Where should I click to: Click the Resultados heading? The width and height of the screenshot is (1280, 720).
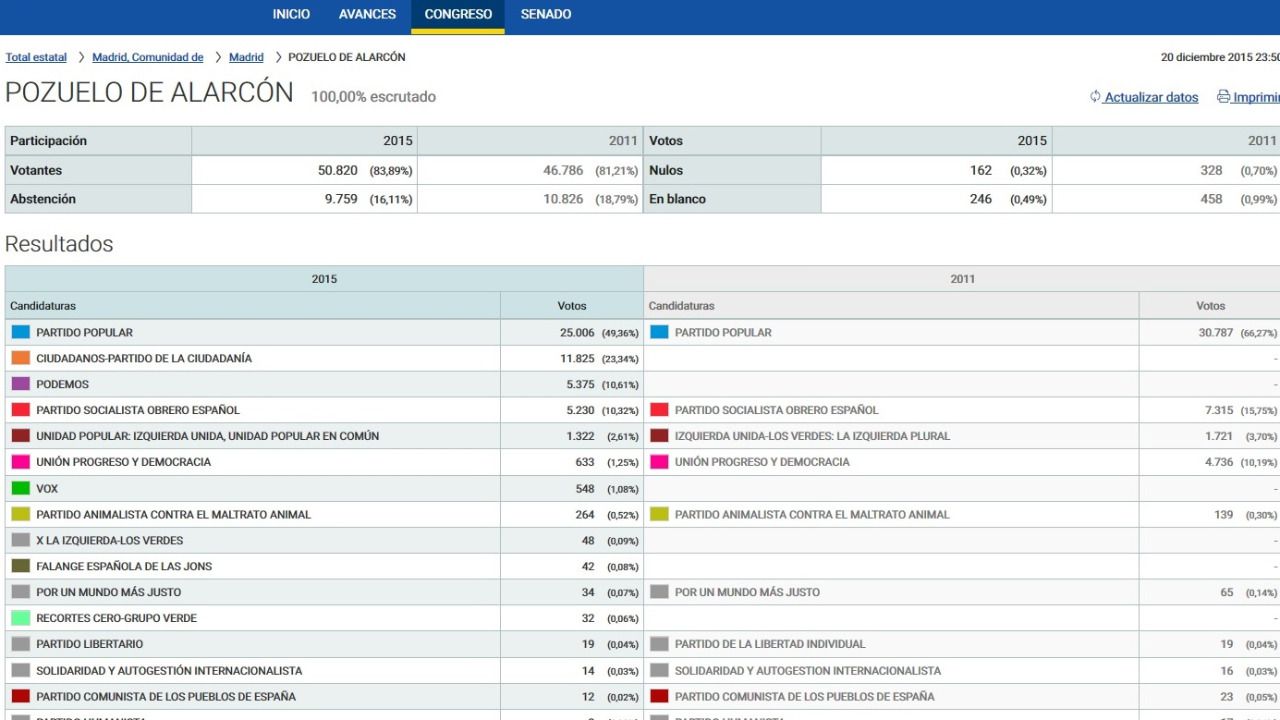coord(59,244)
